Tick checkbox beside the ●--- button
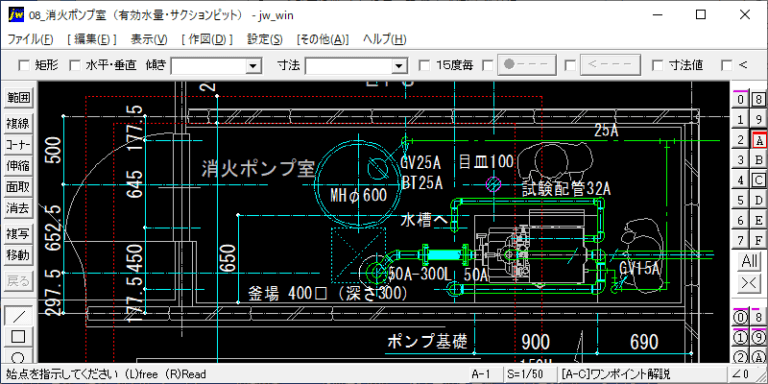This screenshot has height=384, width=768. [488, 65]
